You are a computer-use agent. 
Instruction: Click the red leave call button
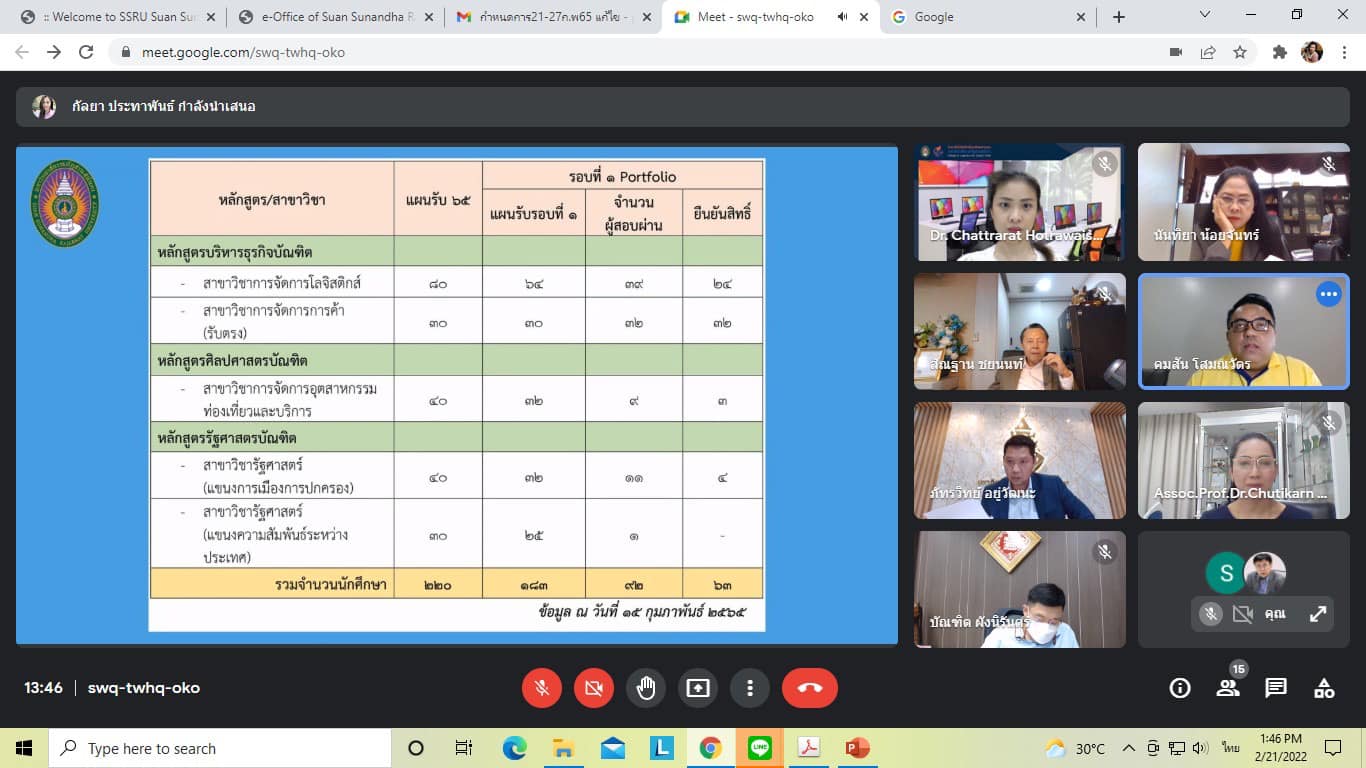809,688
